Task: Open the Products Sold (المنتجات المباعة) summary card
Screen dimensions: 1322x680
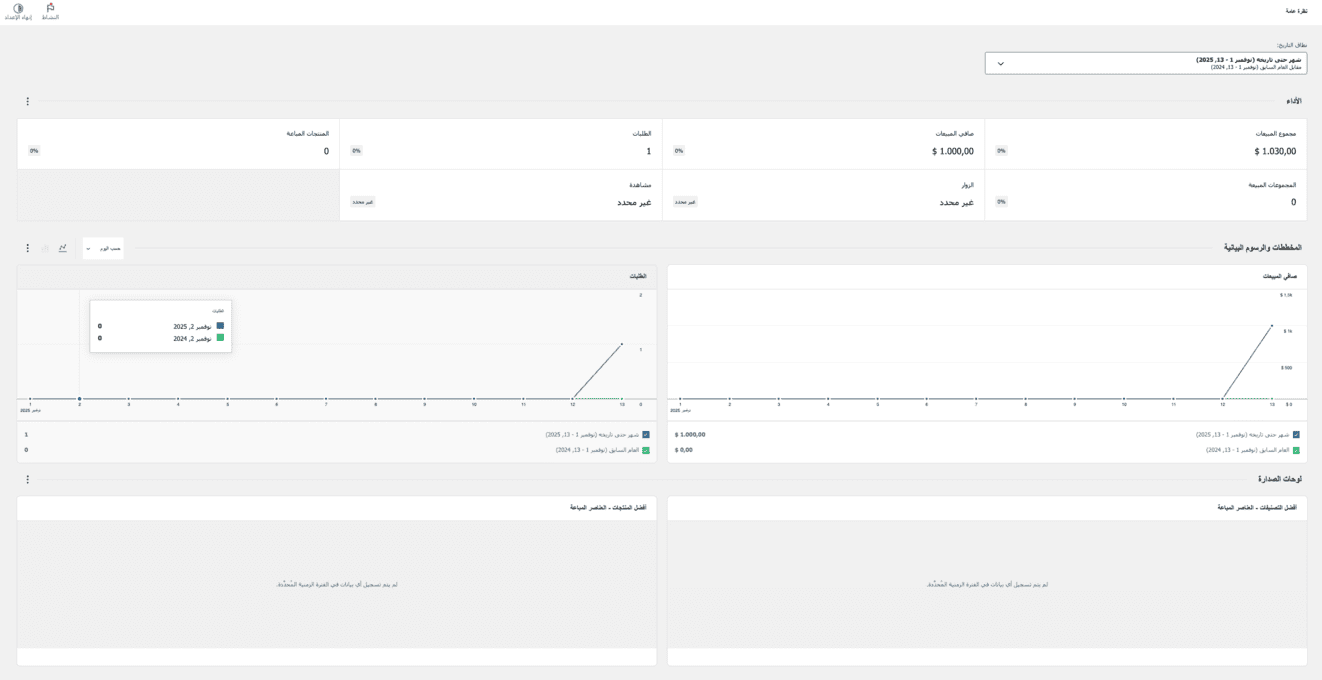Action: click(178, 144)
